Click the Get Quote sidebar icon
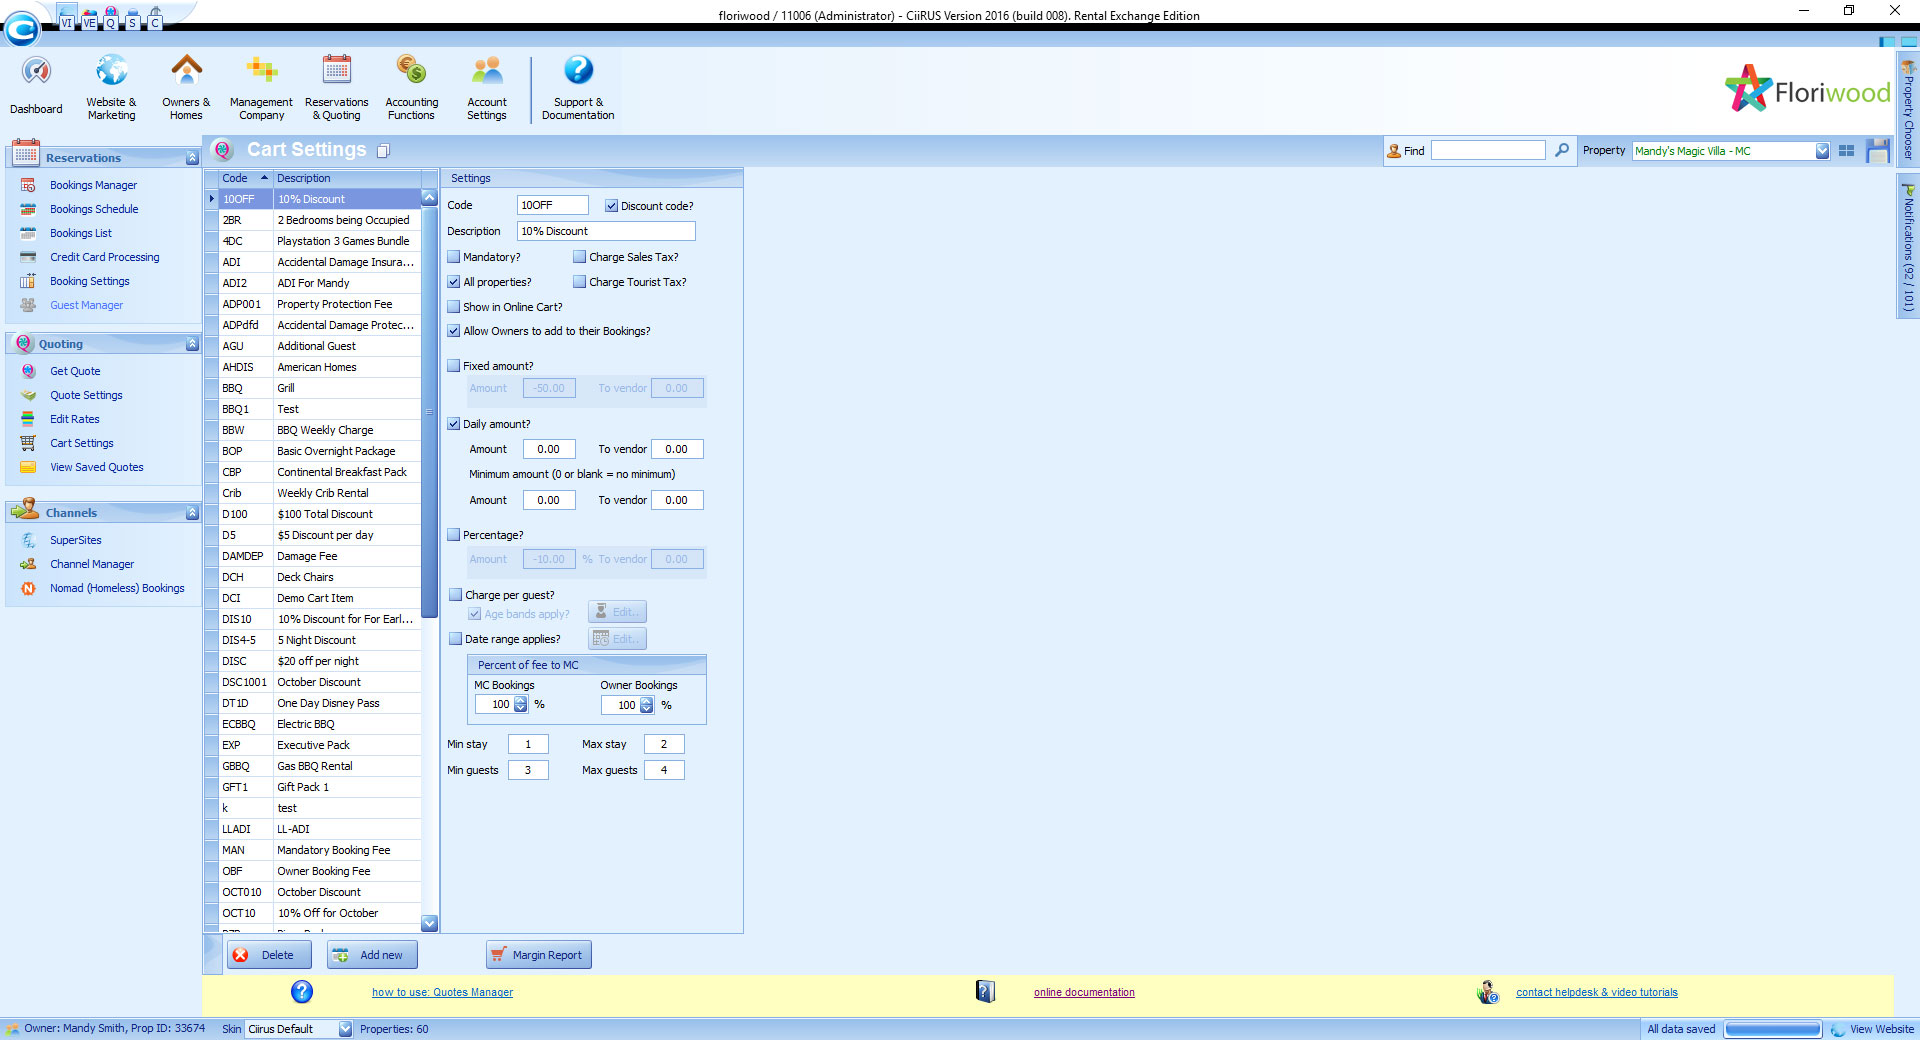Viewport: 1920px width, 1040px height. (28, 371)
